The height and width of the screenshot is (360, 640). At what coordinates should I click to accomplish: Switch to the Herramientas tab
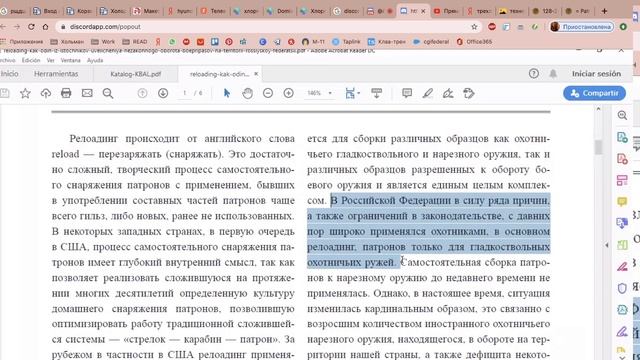[56, 74]
